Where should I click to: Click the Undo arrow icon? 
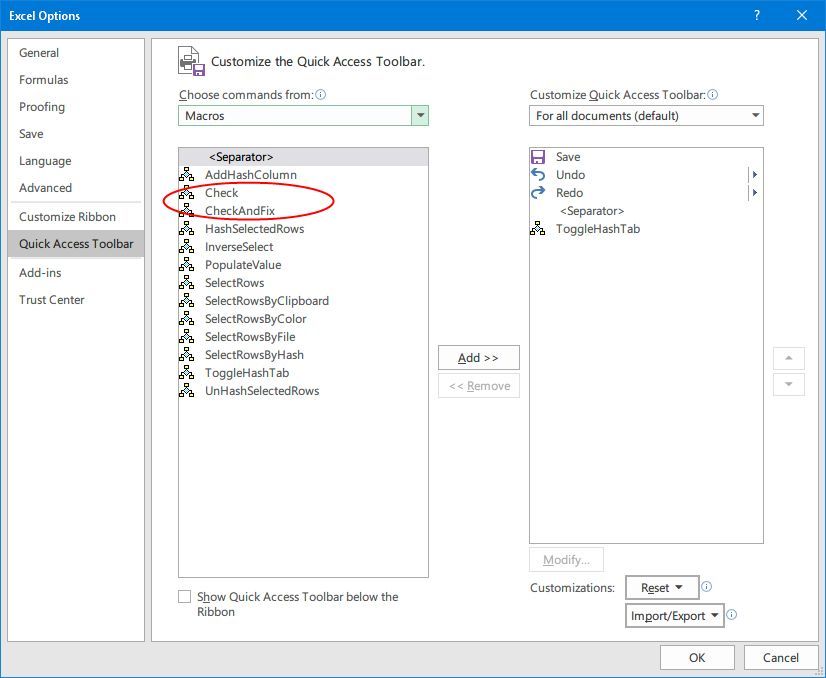click(x=538, y=174)
